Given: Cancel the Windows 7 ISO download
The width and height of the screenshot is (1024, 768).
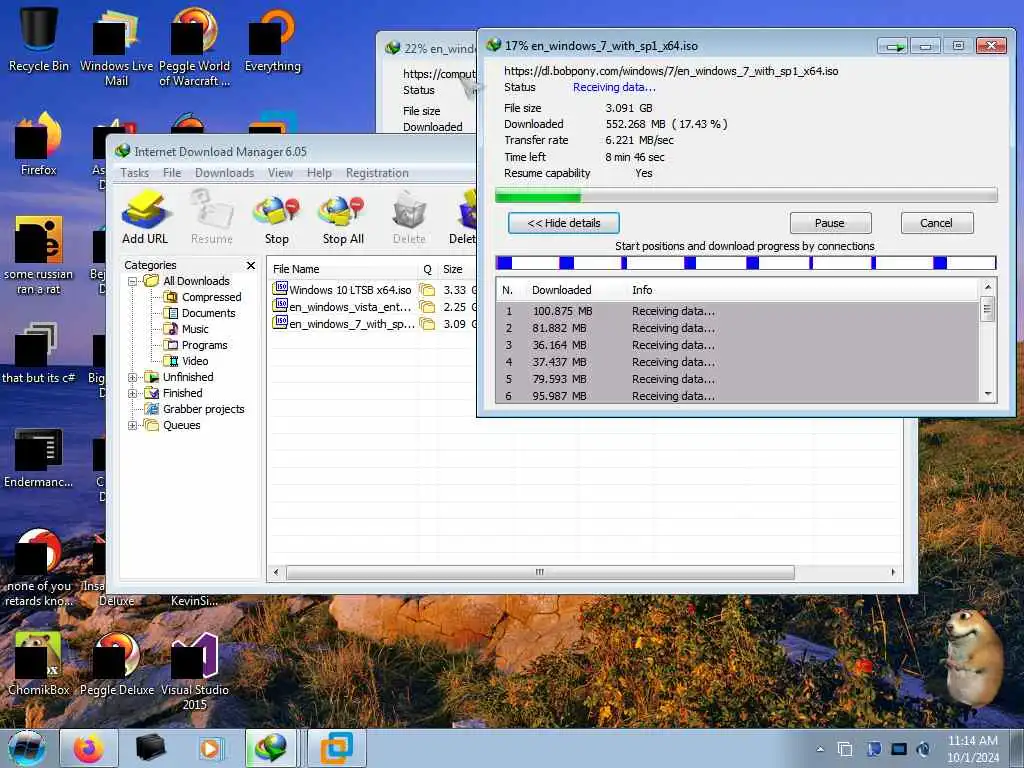Looking at the screenshot, I should pyautogui.click(x=936, y=223).
